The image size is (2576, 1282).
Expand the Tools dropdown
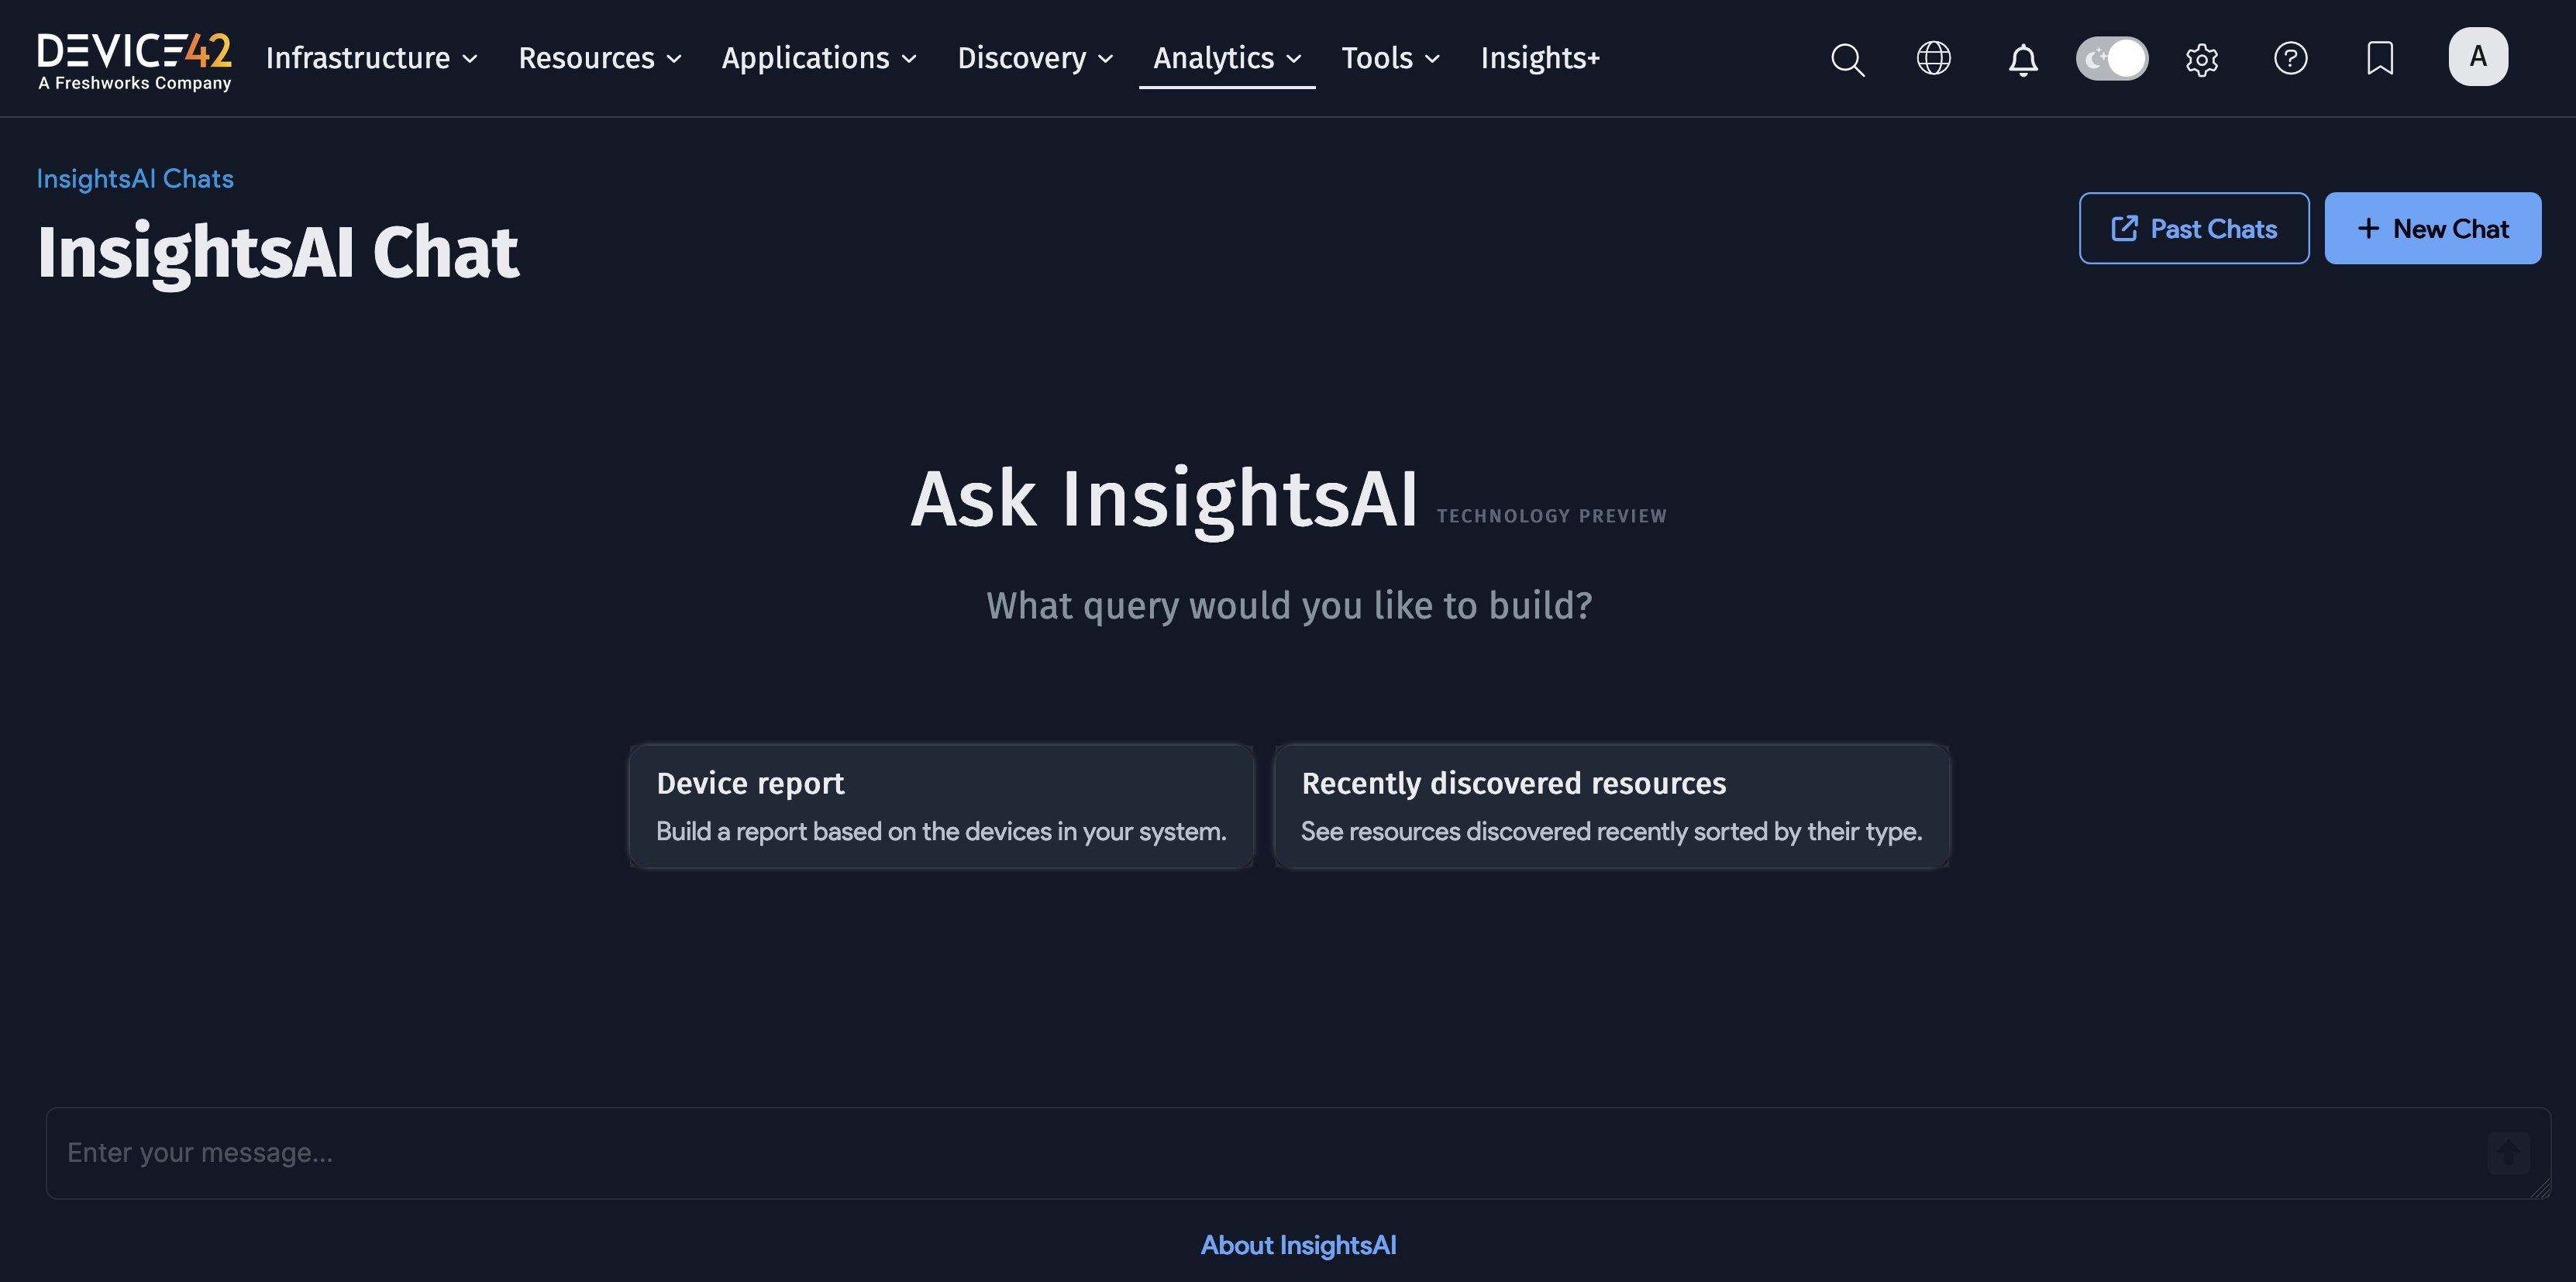point(1389,58)
